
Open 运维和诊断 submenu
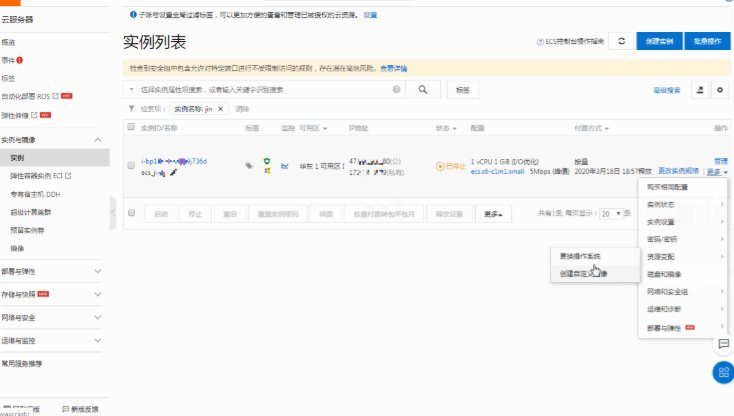(x=682, y=309)
